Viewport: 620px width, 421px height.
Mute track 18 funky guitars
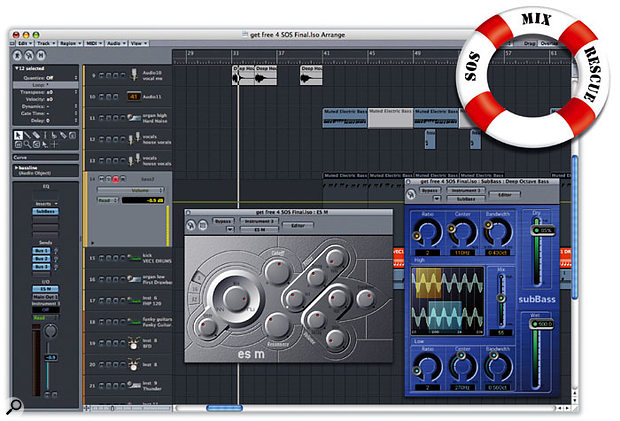[101, 322]
